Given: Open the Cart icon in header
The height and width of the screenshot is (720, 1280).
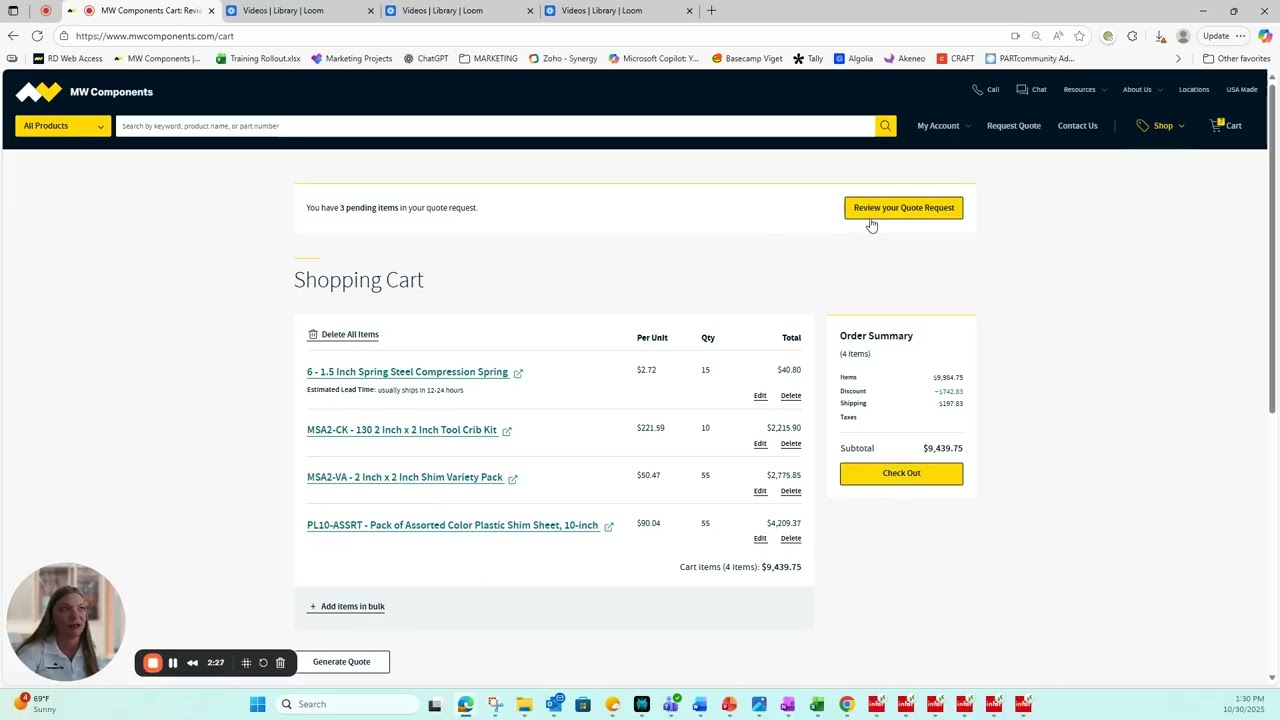Looking at the screenshot, I should pyautogui.click(x=1225, y=126).
